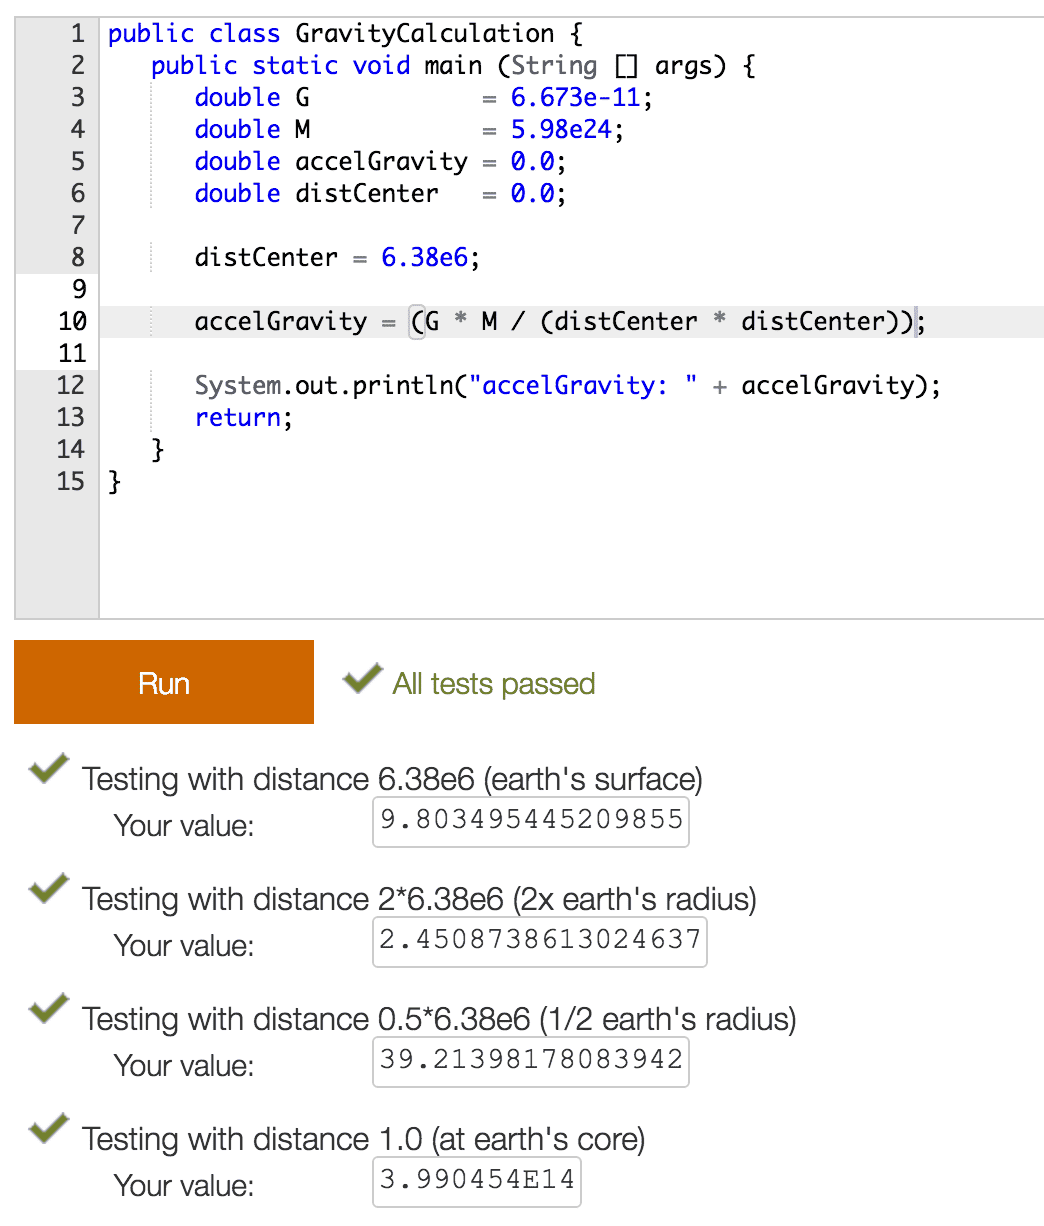Click the value field showing 9.803495445209855
The height and width of the screenshot is (1226, 1044).
531,821
